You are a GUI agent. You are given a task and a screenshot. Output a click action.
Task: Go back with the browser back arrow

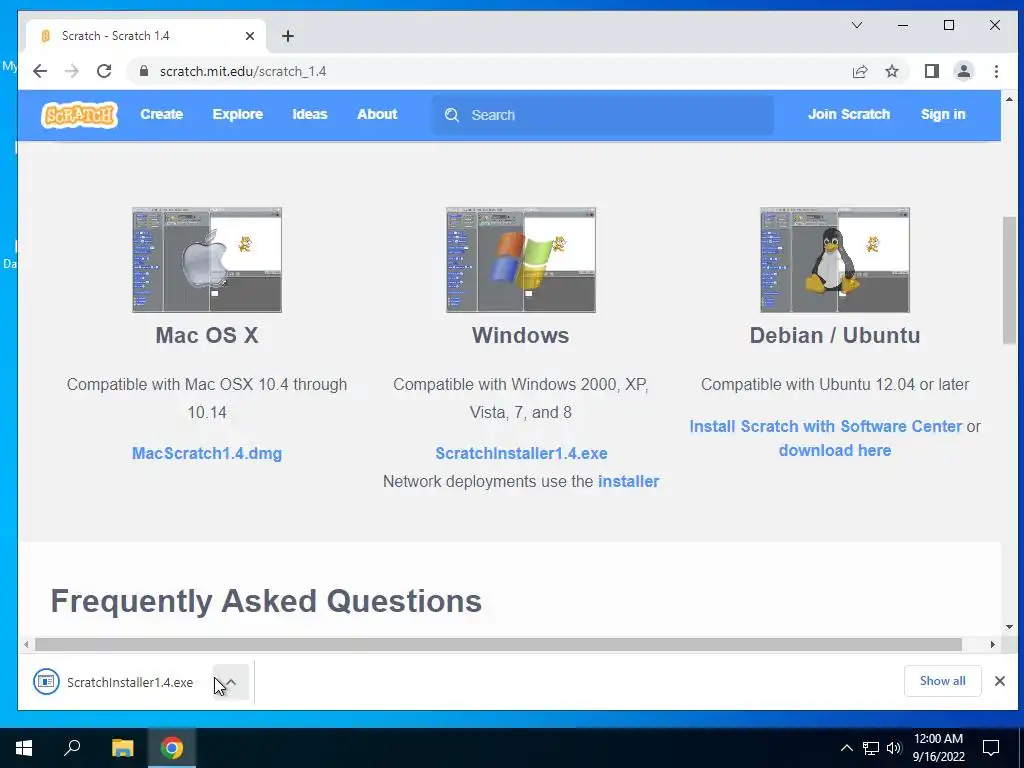[x=40, y=71]
